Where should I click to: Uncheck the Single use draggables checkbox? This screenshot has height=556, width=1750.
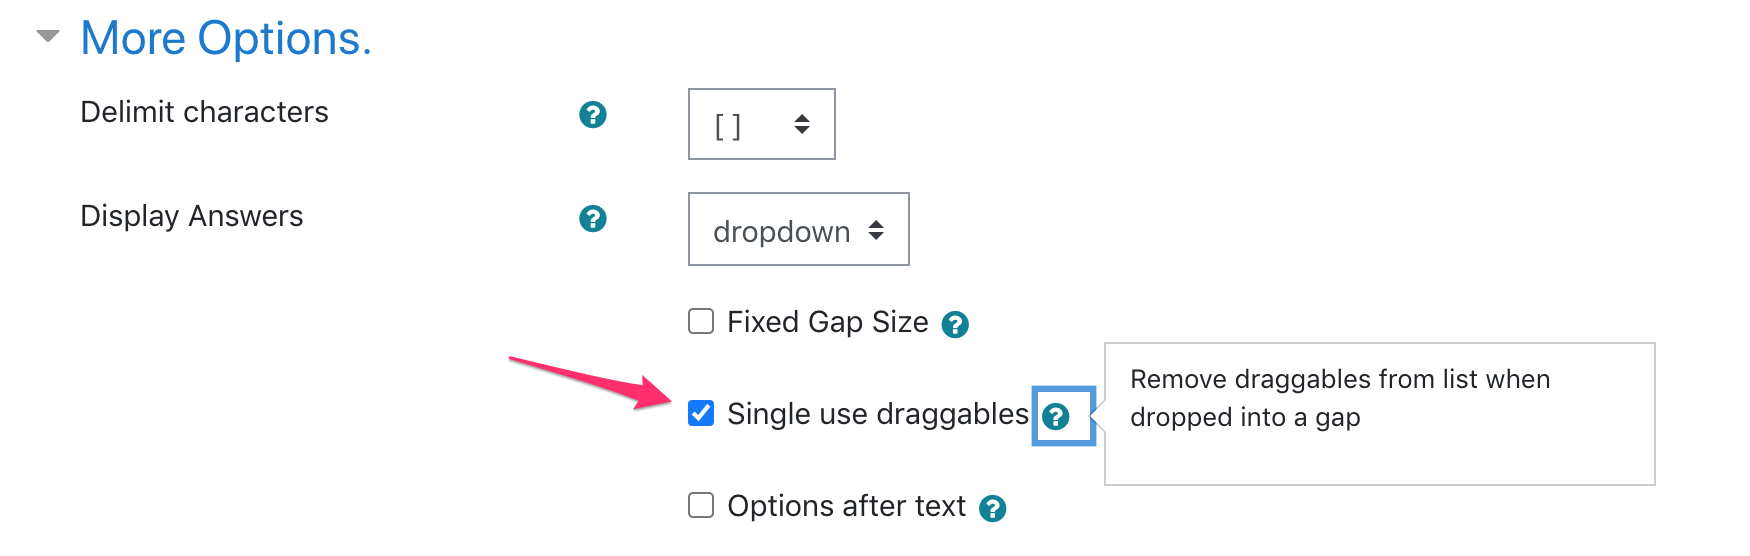(701, 413)
